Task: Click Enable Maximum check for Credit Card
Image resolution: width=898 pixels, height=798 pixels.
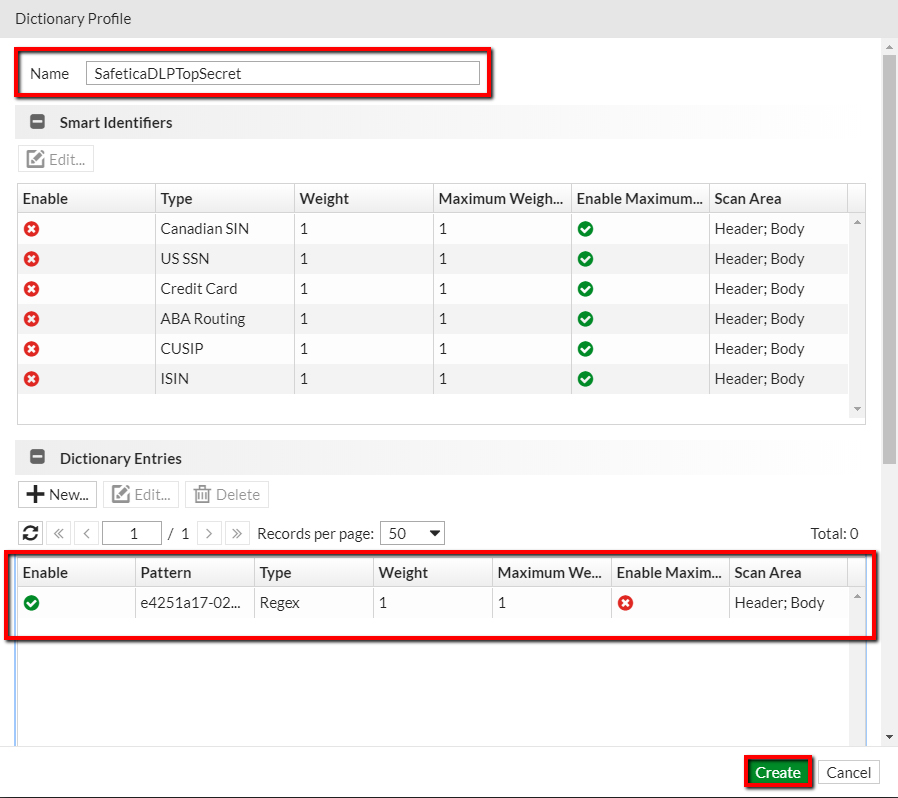Action: click(585, 289)
